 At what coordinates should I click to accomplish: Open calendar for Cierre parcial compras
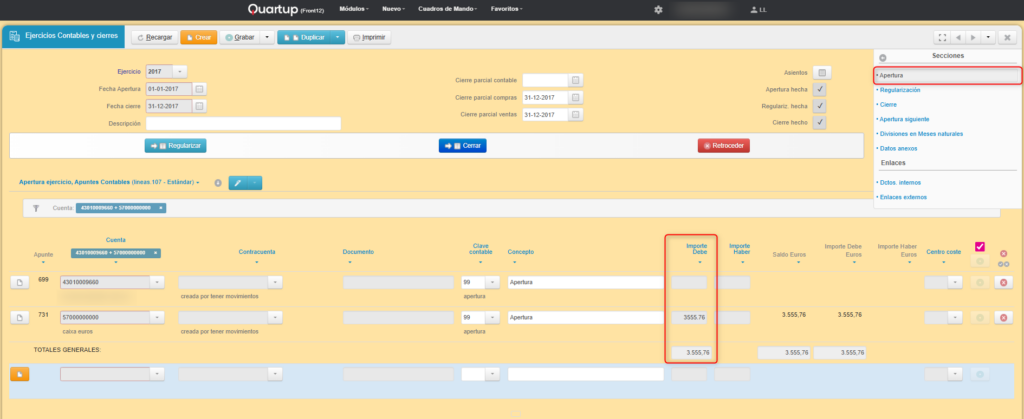pos(575,98)
